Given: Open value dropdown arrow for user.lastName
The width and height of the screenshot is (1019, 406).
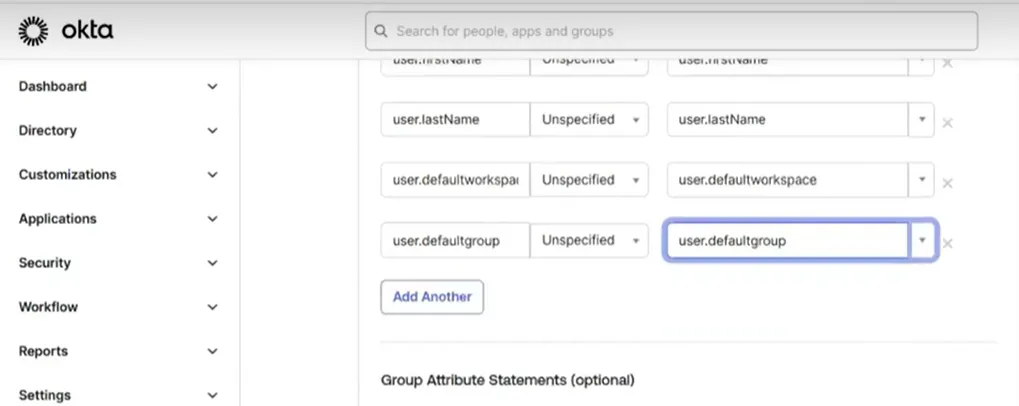Looking at the screenshot, I should (921, 120).
